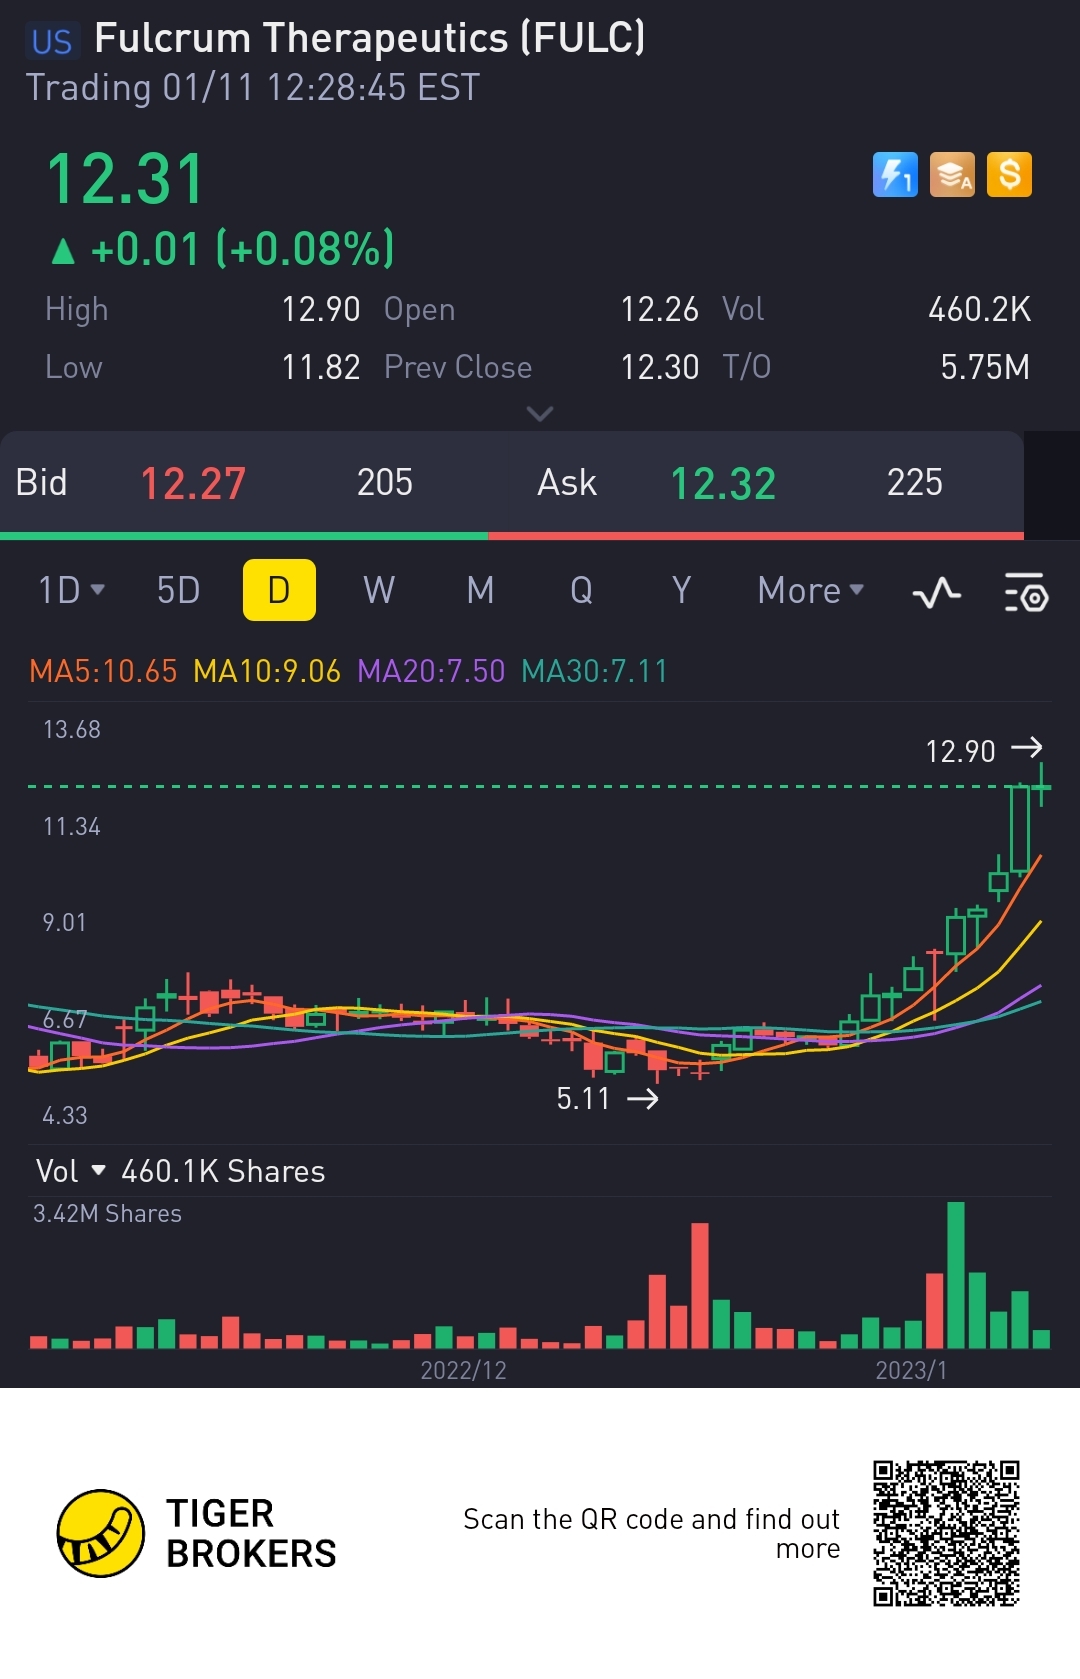Tap the 13.68 price axis label
The image size is (1080, 1679).
click(72, 729)
